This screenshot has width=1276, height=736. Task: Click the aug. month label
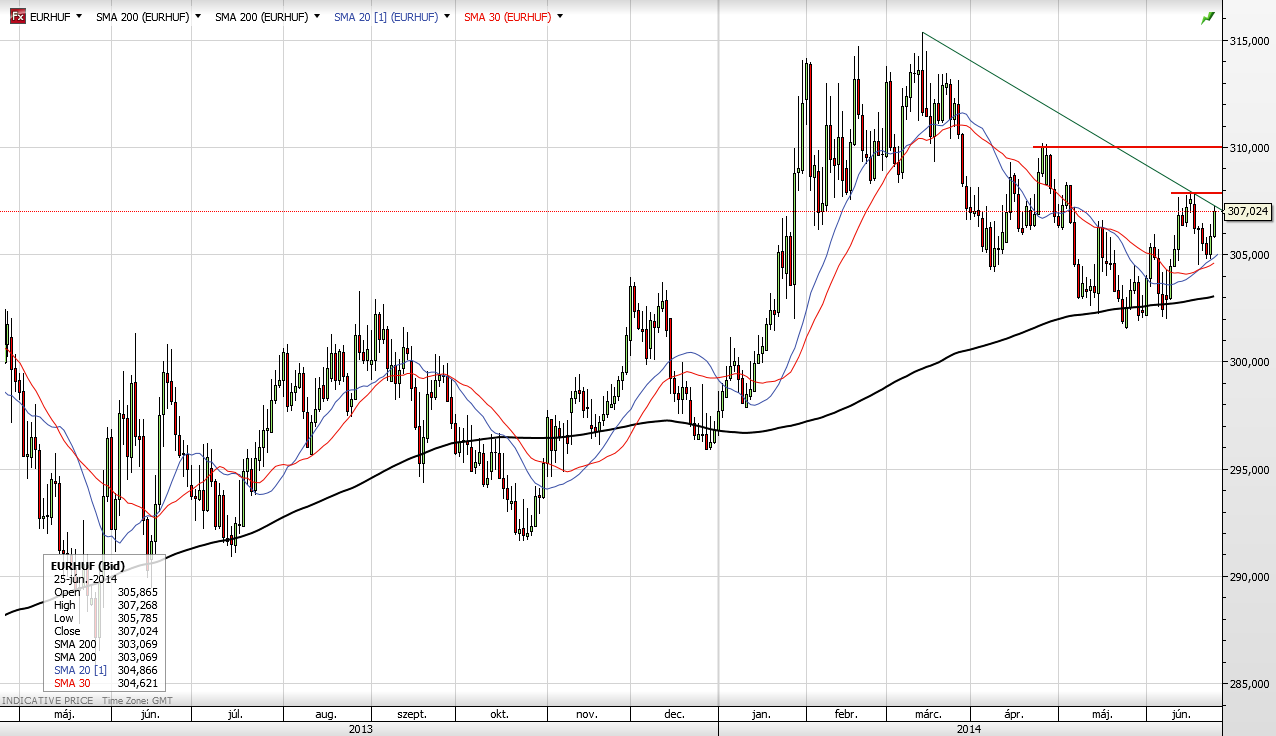pyautogui.click(x=325, y=715)
